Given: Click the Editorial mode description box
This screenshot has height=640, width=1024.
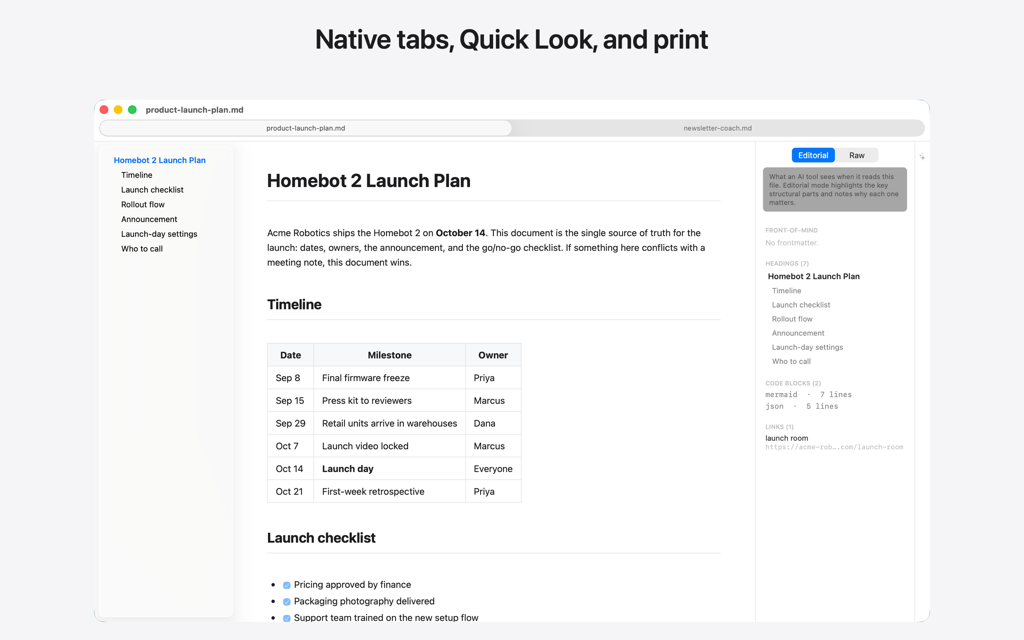Looking at the screenshot, I should [835, 189].
